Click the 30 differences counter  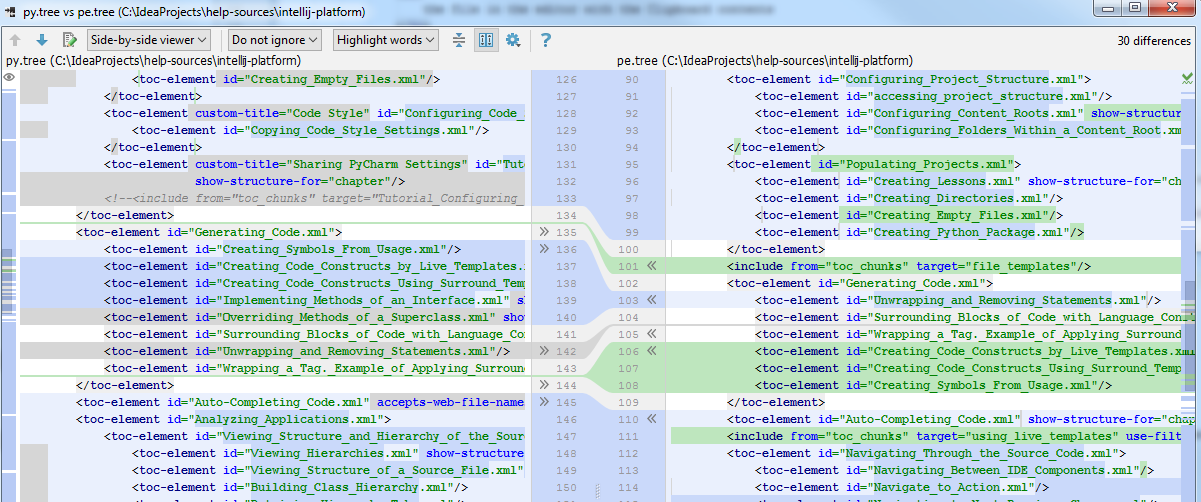pyautogui.click(x=1154, y=41)
